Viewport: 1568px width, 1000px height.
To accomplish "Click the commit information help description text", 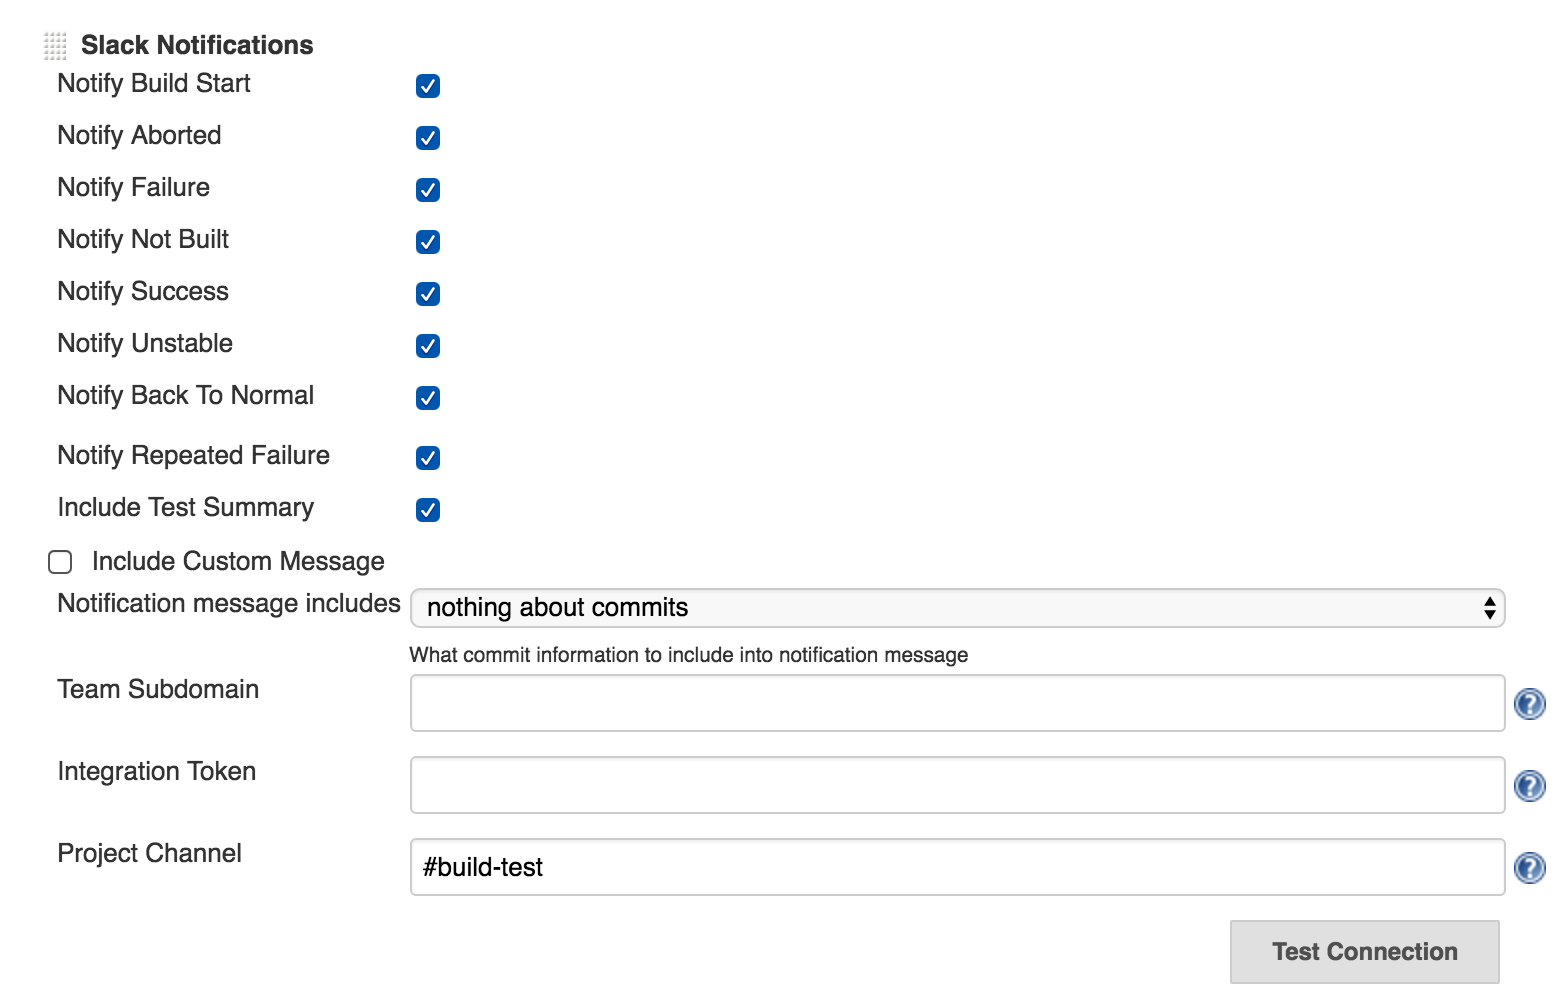I will 689,655.
